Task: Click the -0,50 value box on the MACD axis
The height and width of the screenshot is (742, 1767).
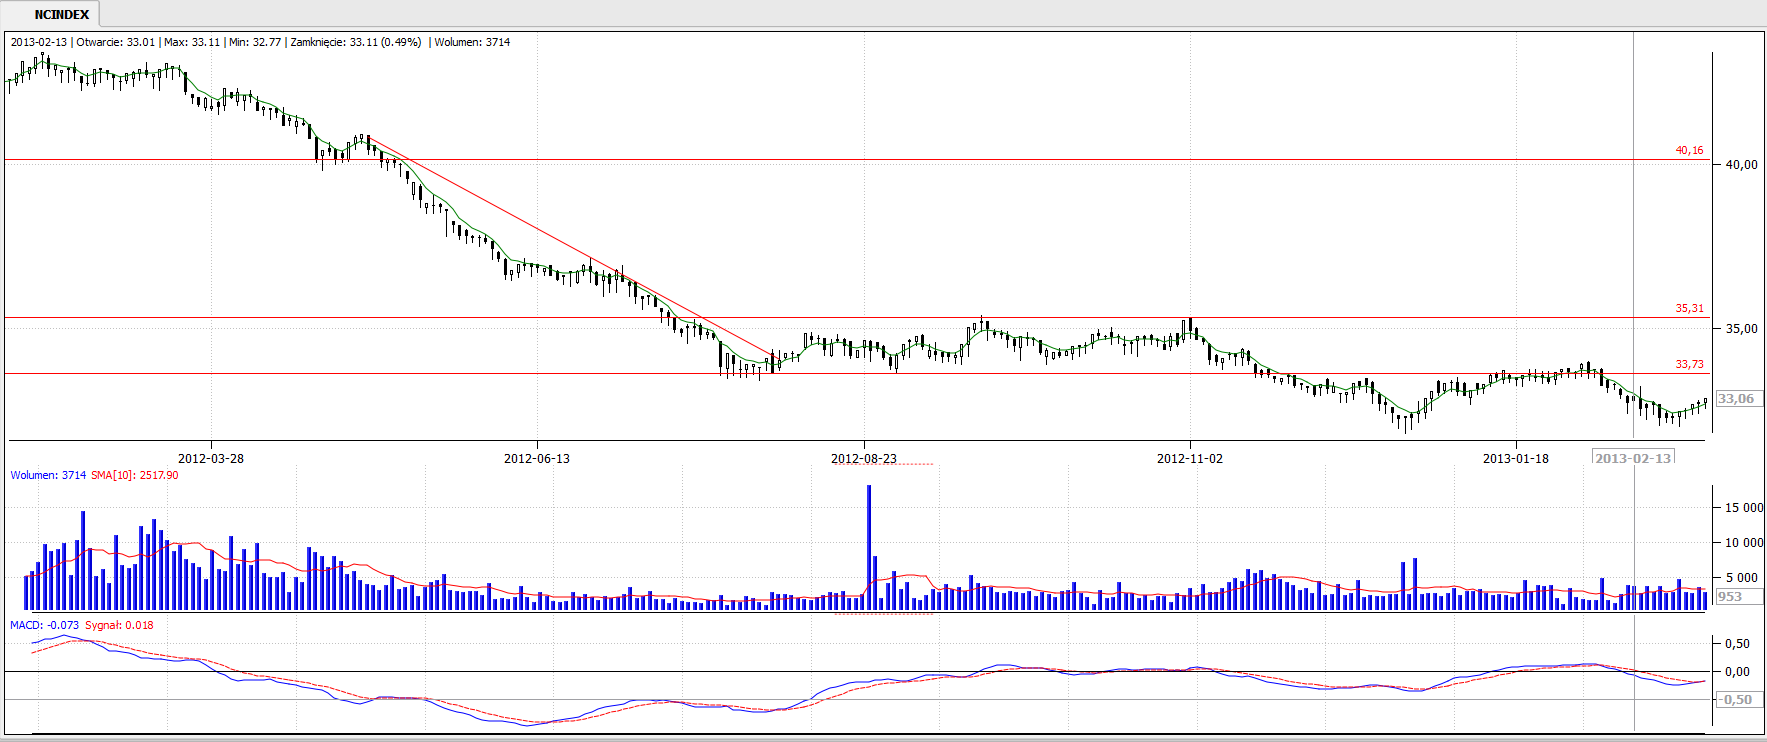Action: [1735, 699]
